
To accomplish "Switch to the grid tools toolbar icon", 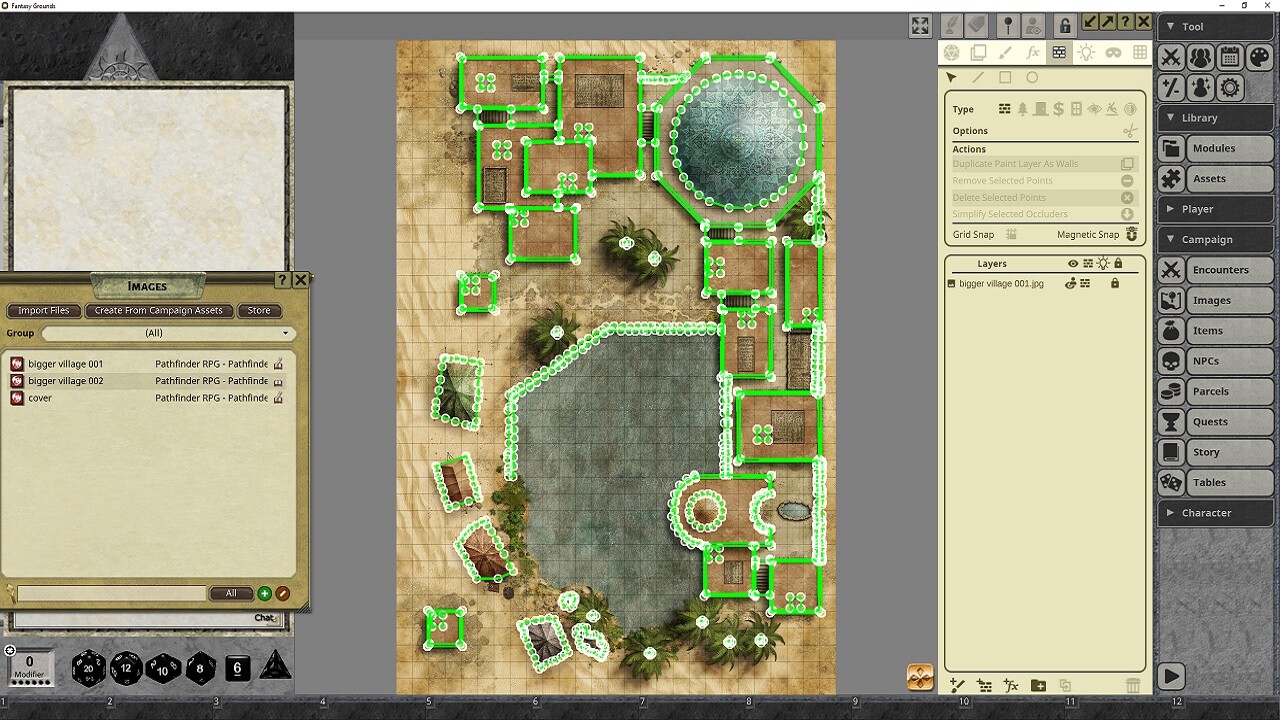I will (1139, 52).
